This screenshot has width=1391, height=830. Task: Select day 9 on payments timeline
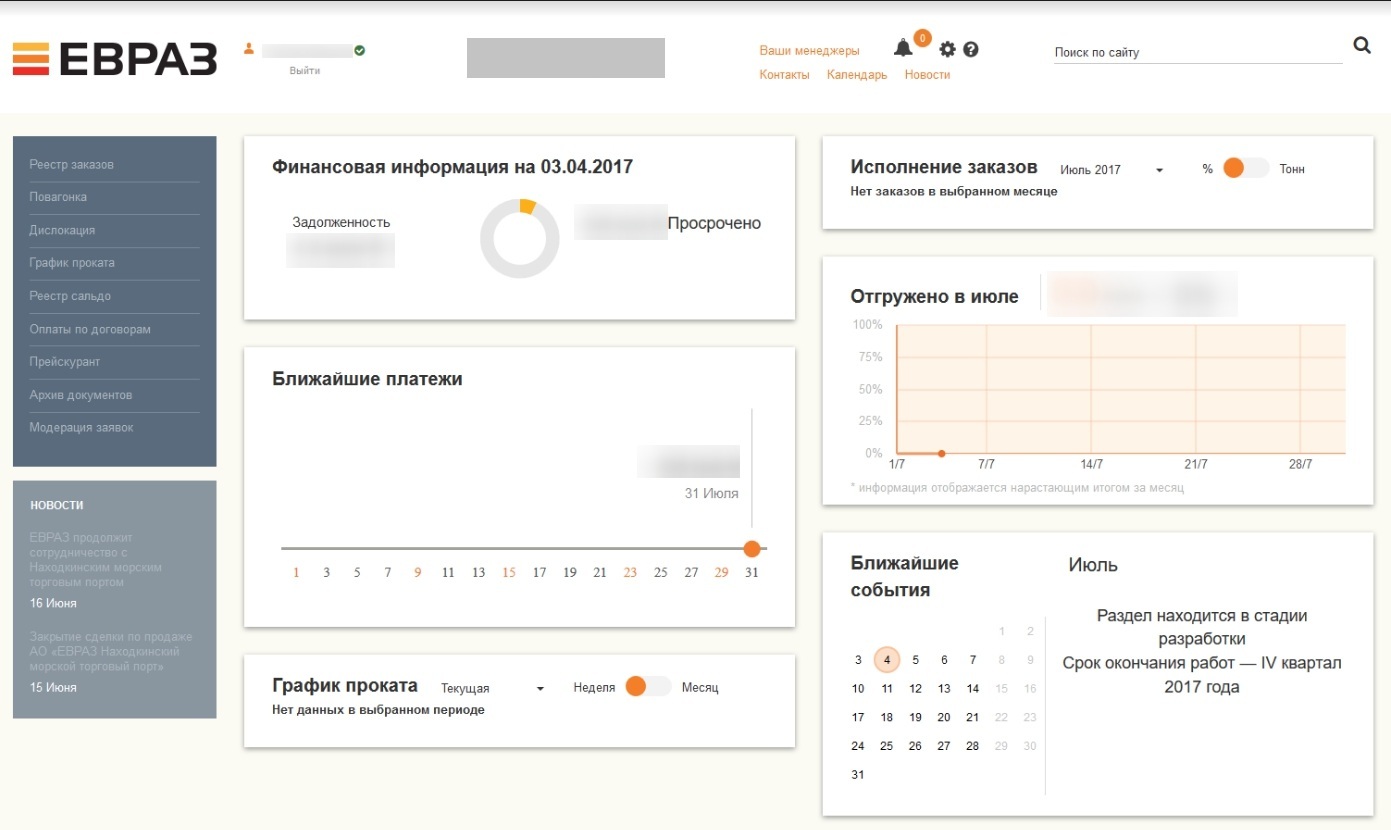click(x=417, y=573)
